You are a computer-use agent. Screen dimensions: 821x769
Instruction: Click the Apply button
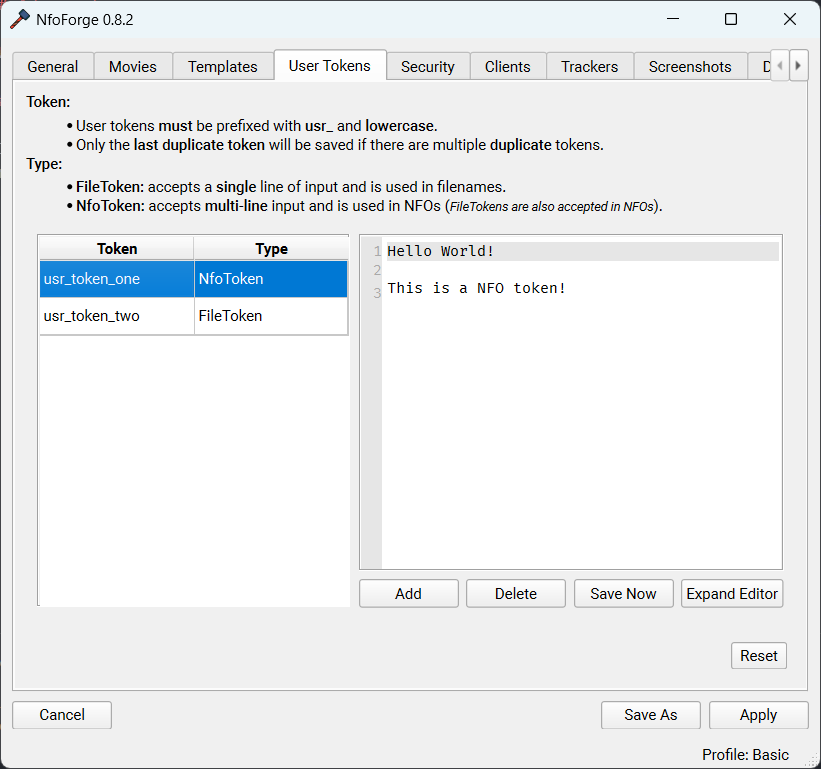click(759, 715)
